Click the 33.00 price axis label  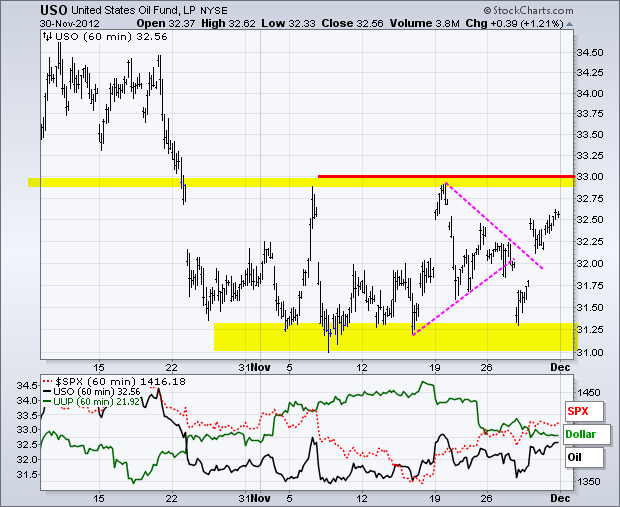point(590,176)
